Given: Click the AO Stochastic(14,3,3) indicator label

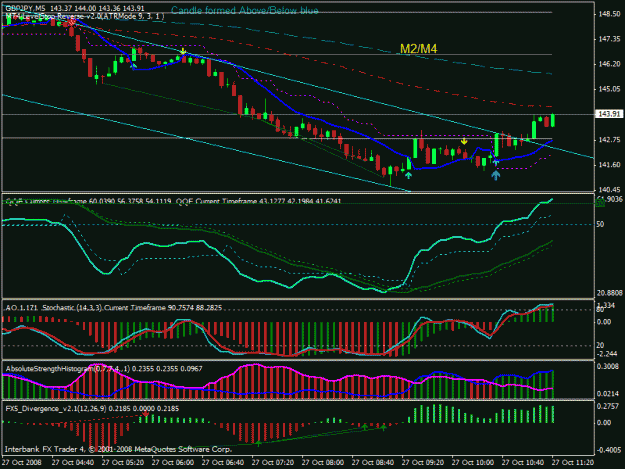Looking at the screenshot, I should click(x=113, y=308).
